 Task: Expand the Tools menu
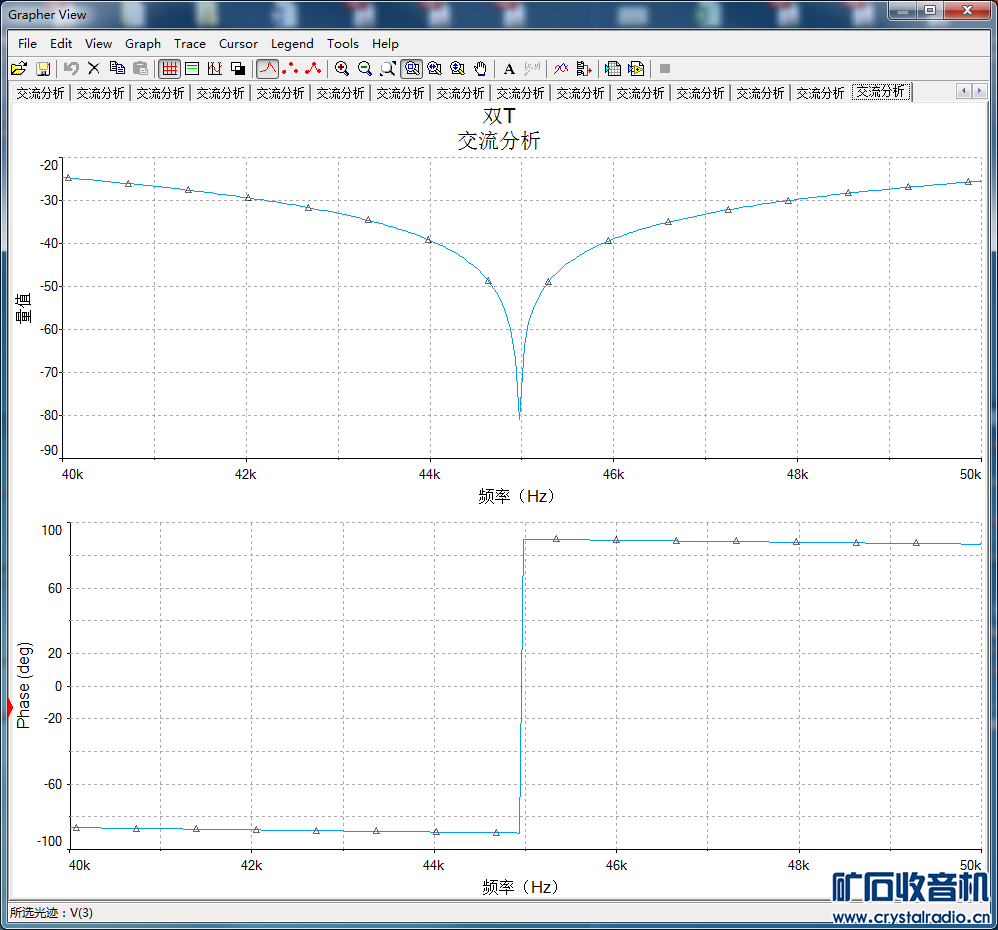[x=343, y=44]
